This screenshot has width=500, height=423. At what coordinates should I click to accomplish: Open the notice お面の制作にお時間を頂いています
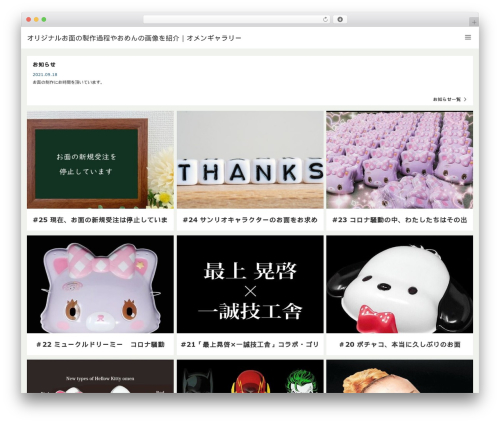[68, 82]
